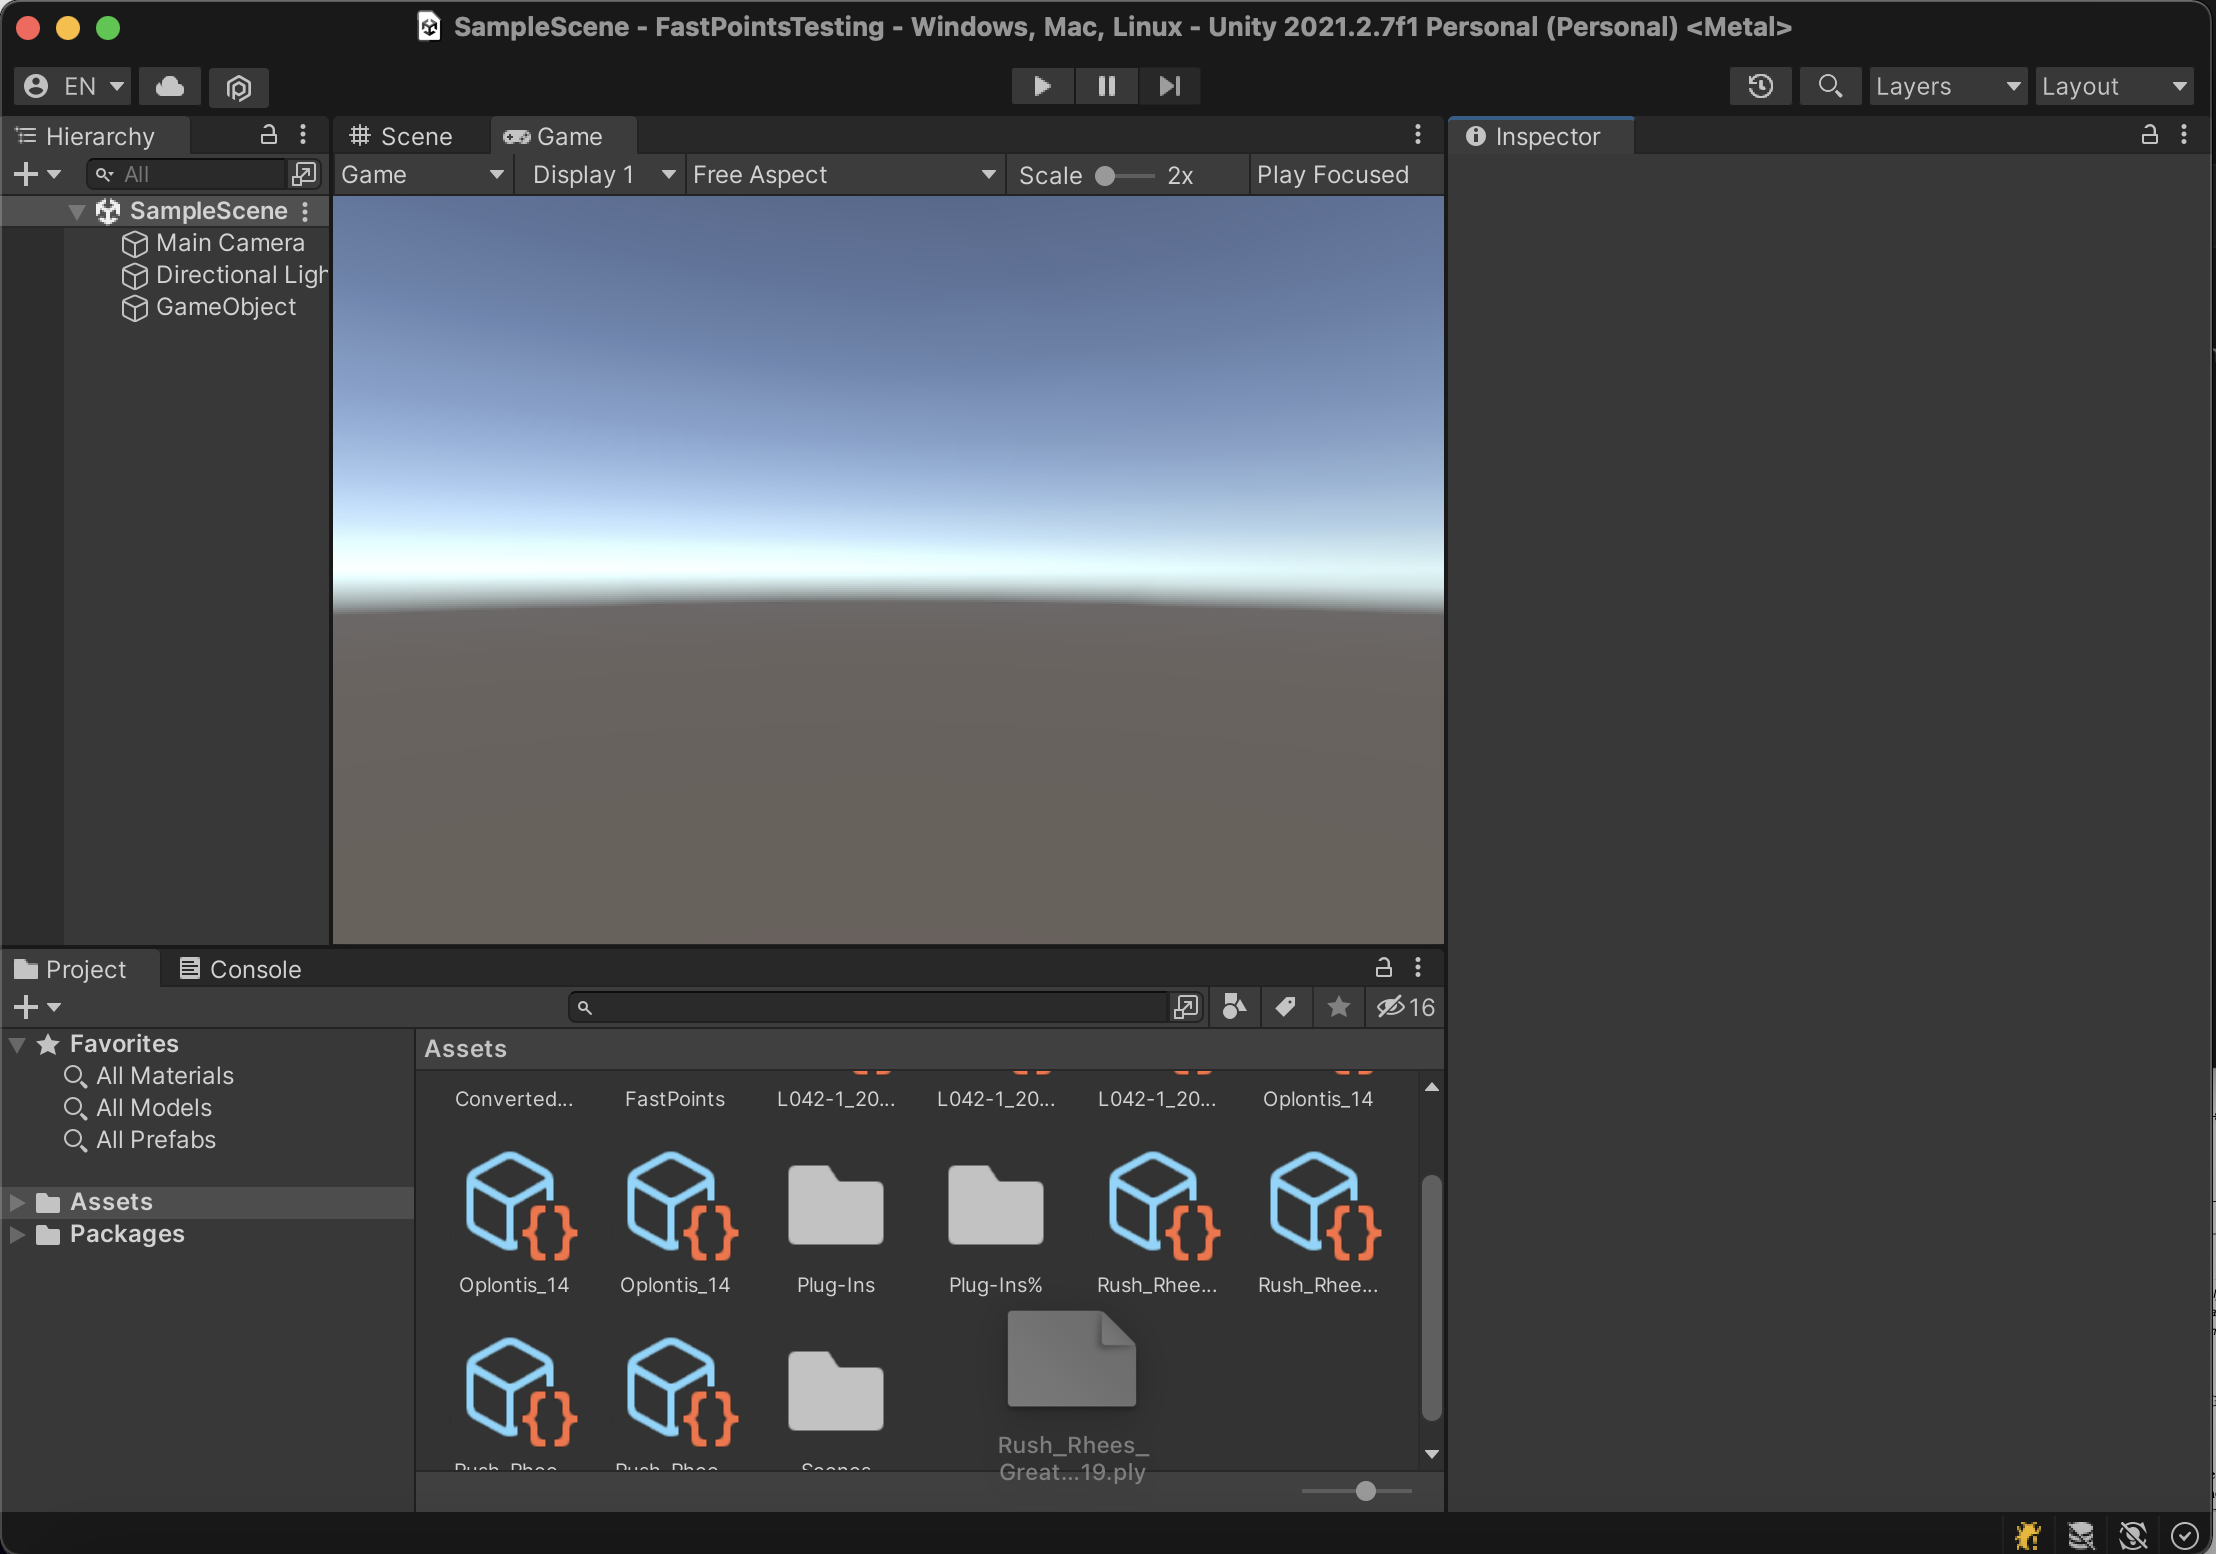Open the Inspector panel options menu
2216x1554 pixels.
point(2184,135)
